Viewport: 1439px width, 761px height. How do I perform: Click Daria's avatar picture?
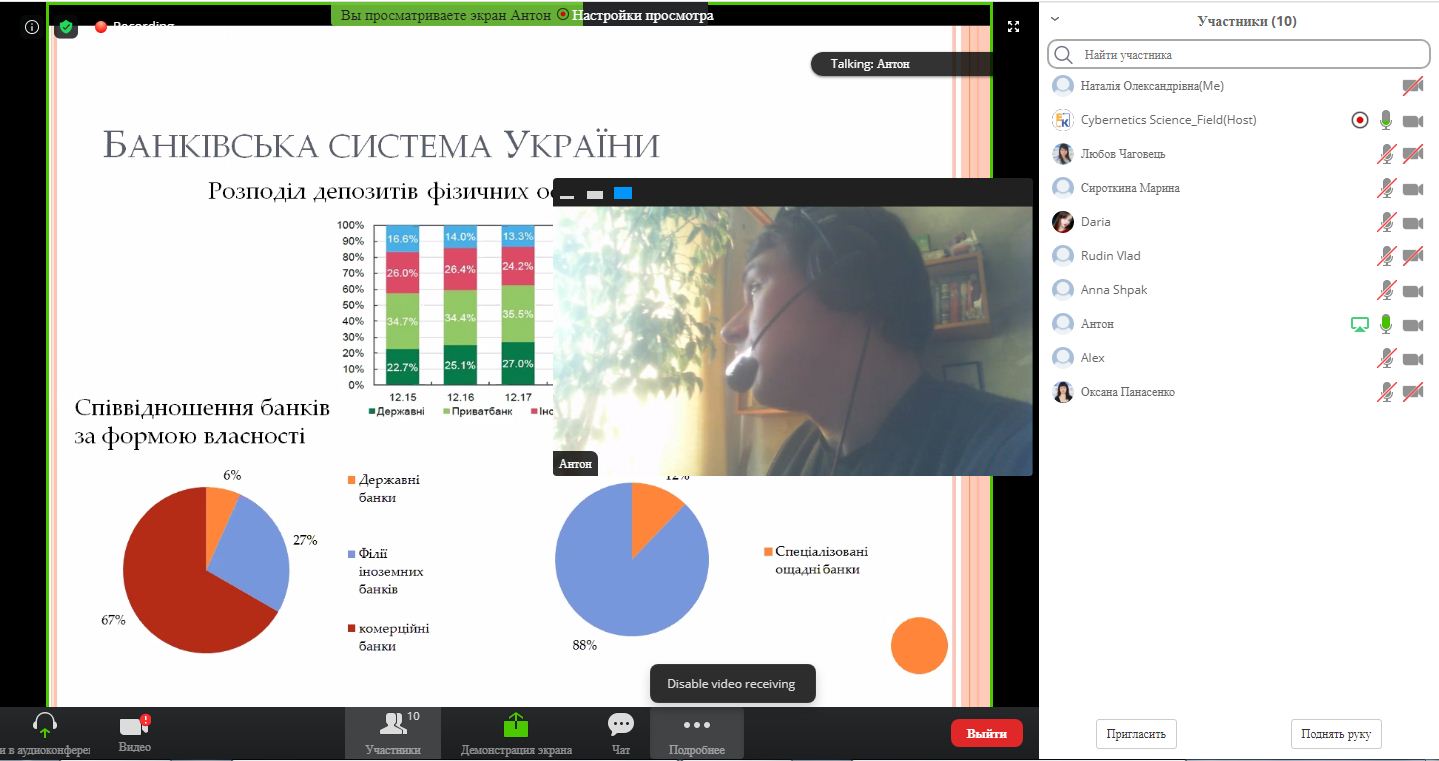click(x=1063, y=222)
